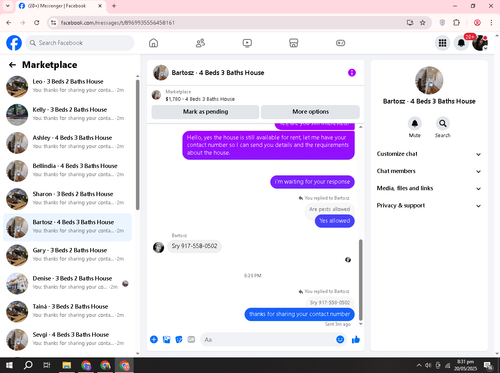Choose a GIF icon in composer

tap(191, 339)
